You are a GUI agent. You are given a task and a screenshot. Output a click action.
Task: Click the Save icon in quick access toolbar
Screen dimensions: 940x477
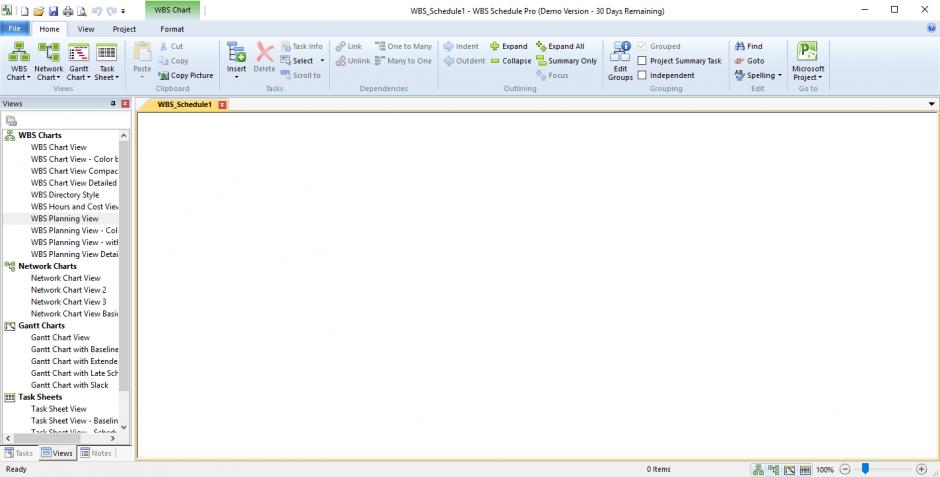(53, 11)
